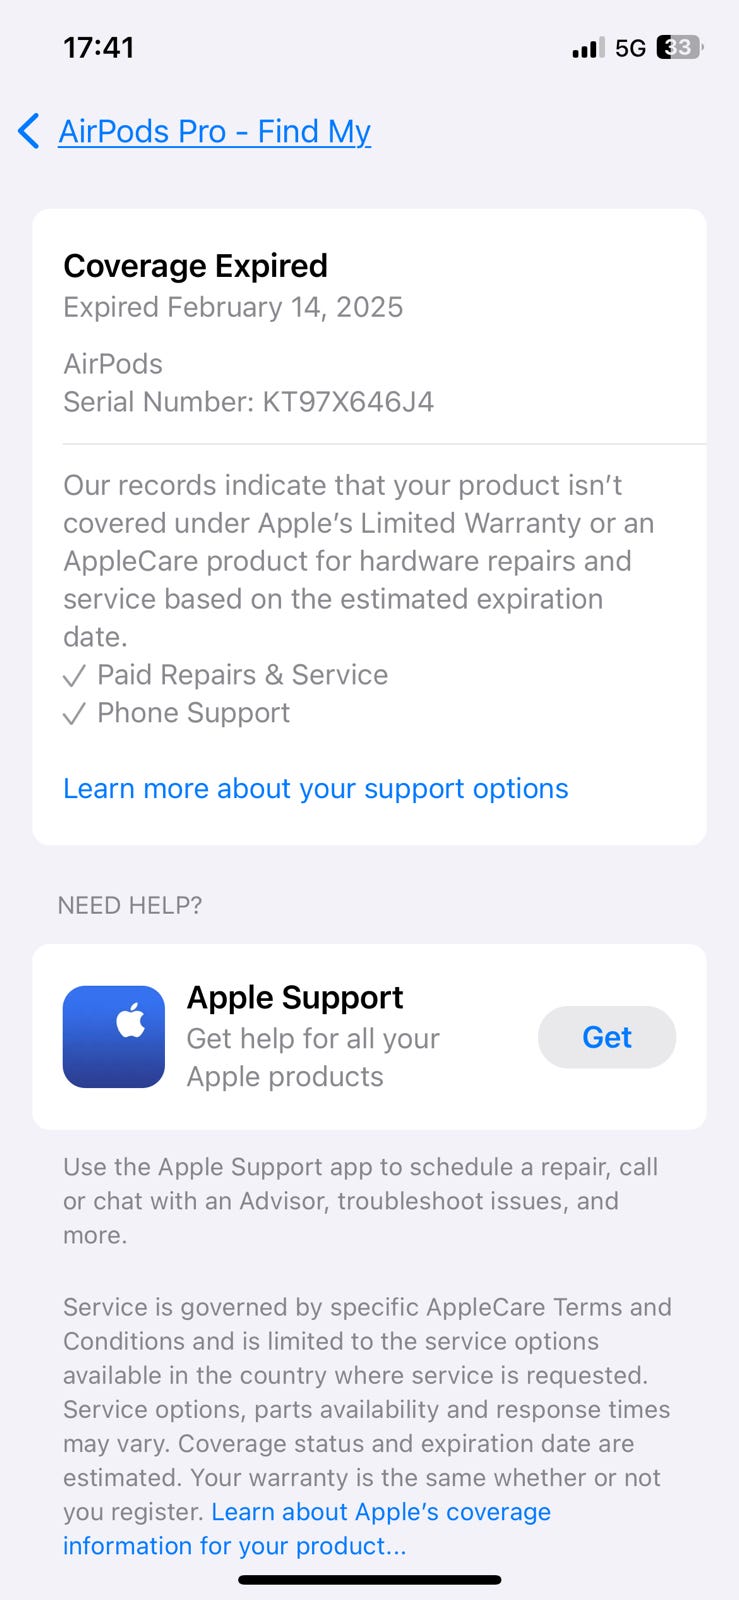Tap the Apple Support app icon
The height and width of the screenshot is (1600, 739).
[114, 1037]
